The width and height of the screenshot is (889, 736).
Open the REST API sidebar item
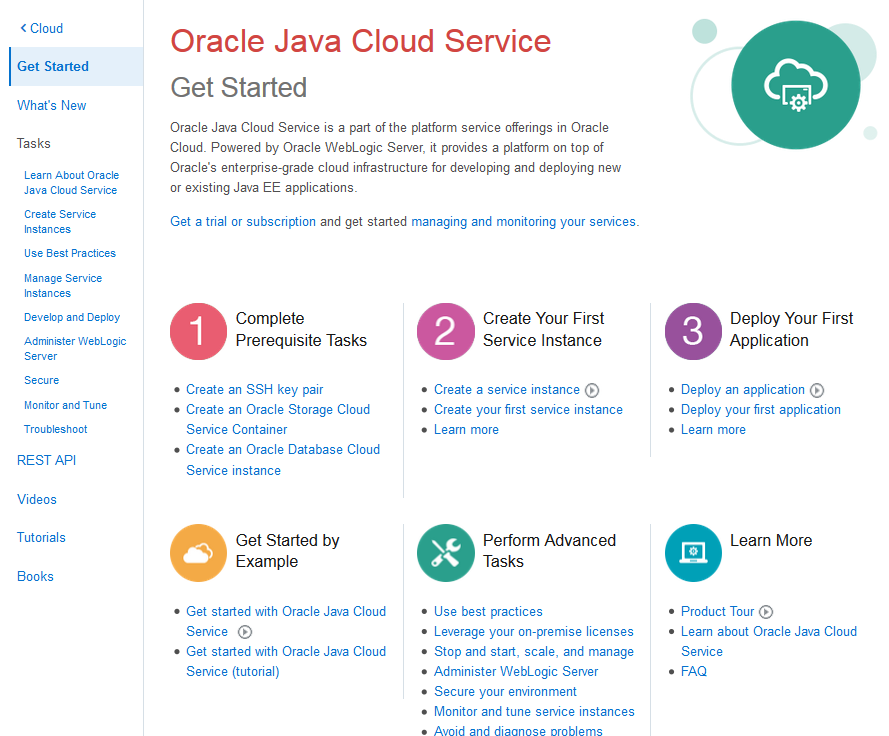[x=46, y=460]
